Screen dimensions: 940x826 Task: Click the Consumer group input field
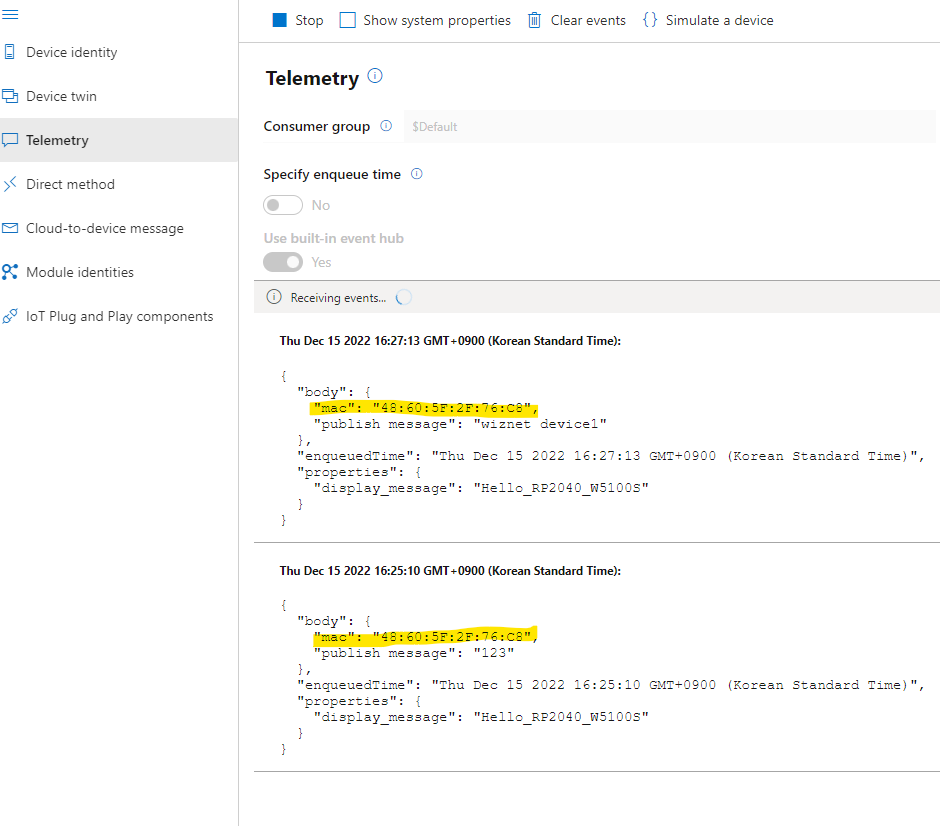pos(670,126)
